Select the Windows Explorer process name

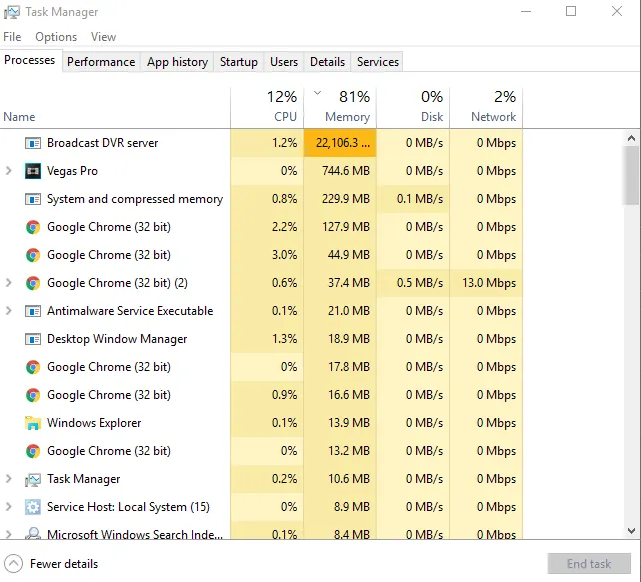(x=94, y=423)
